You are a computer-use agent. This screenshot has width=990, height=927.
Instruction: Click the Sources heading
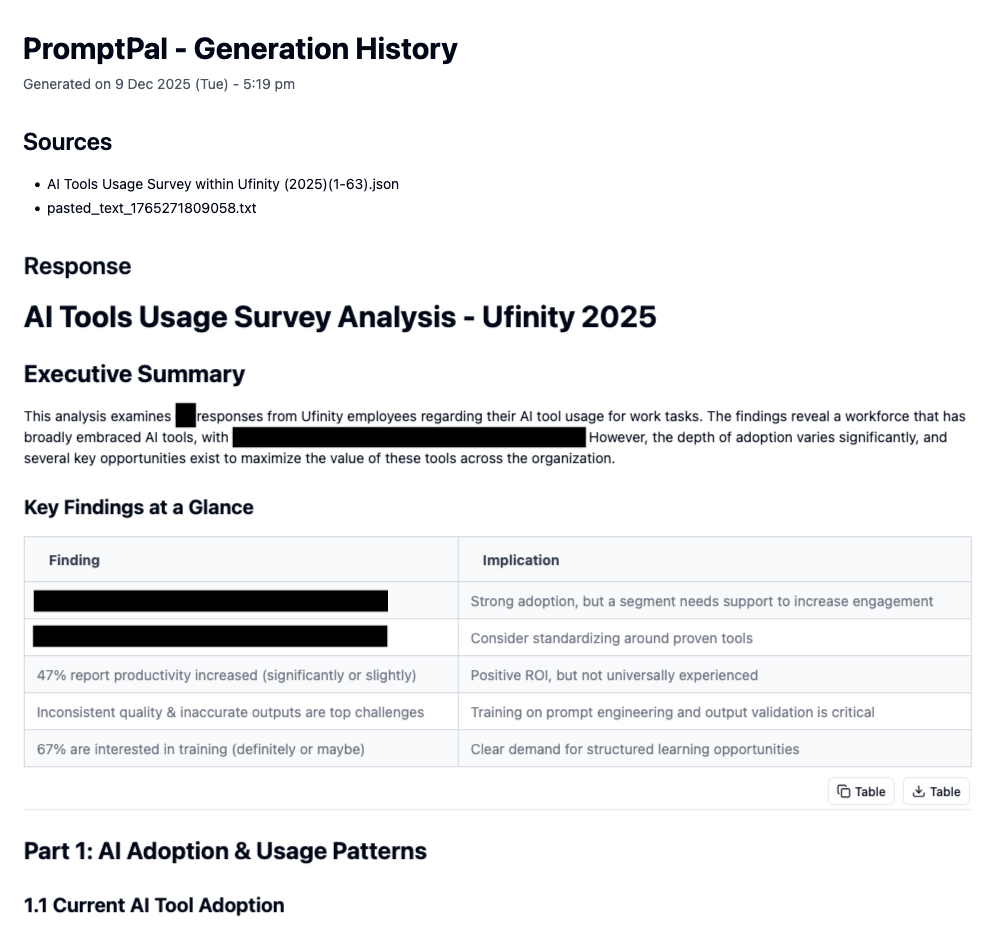(67, 142)
